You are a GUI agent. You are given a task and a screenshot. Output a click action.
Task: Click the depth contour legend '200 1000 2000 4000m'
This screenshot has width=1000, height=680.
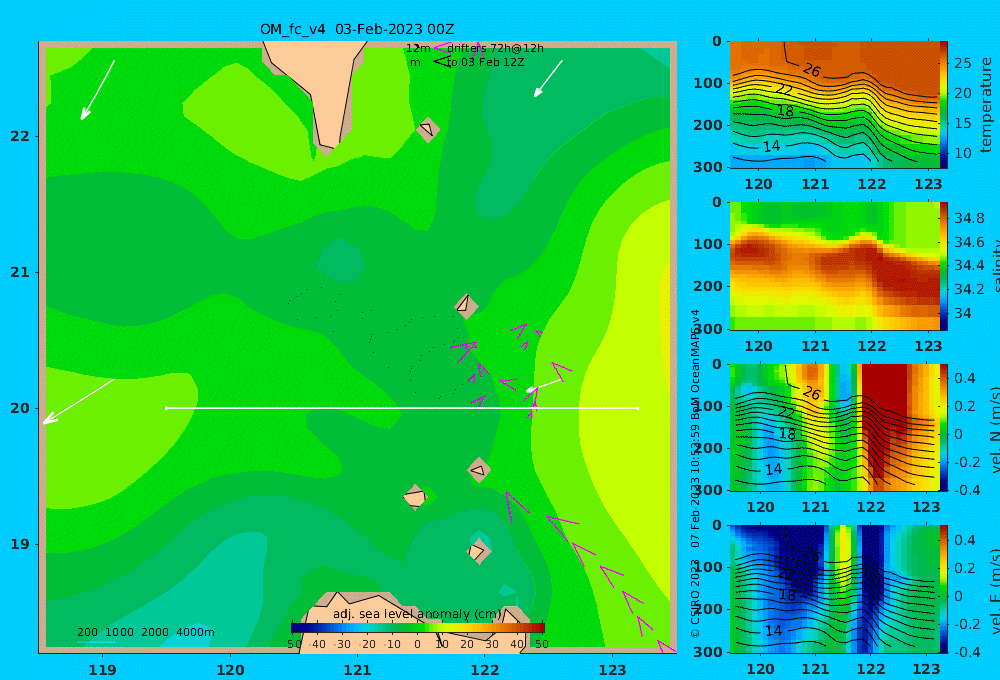coord(145,632)
